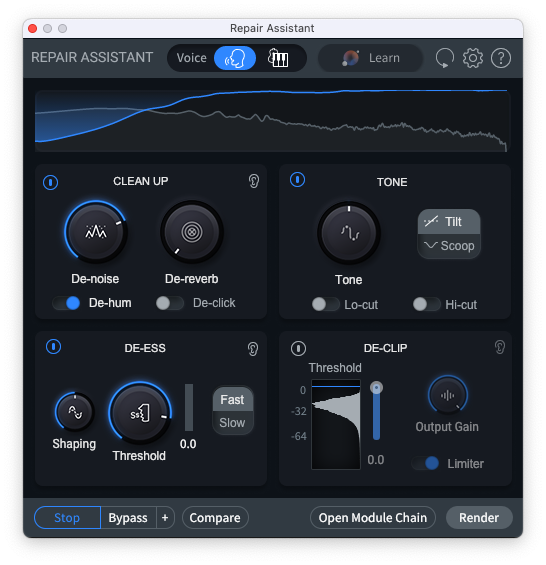Click the De-clip threshold slider handle
Image resolution: width=546 pixels, height=565 pixels.
[376, 388]
